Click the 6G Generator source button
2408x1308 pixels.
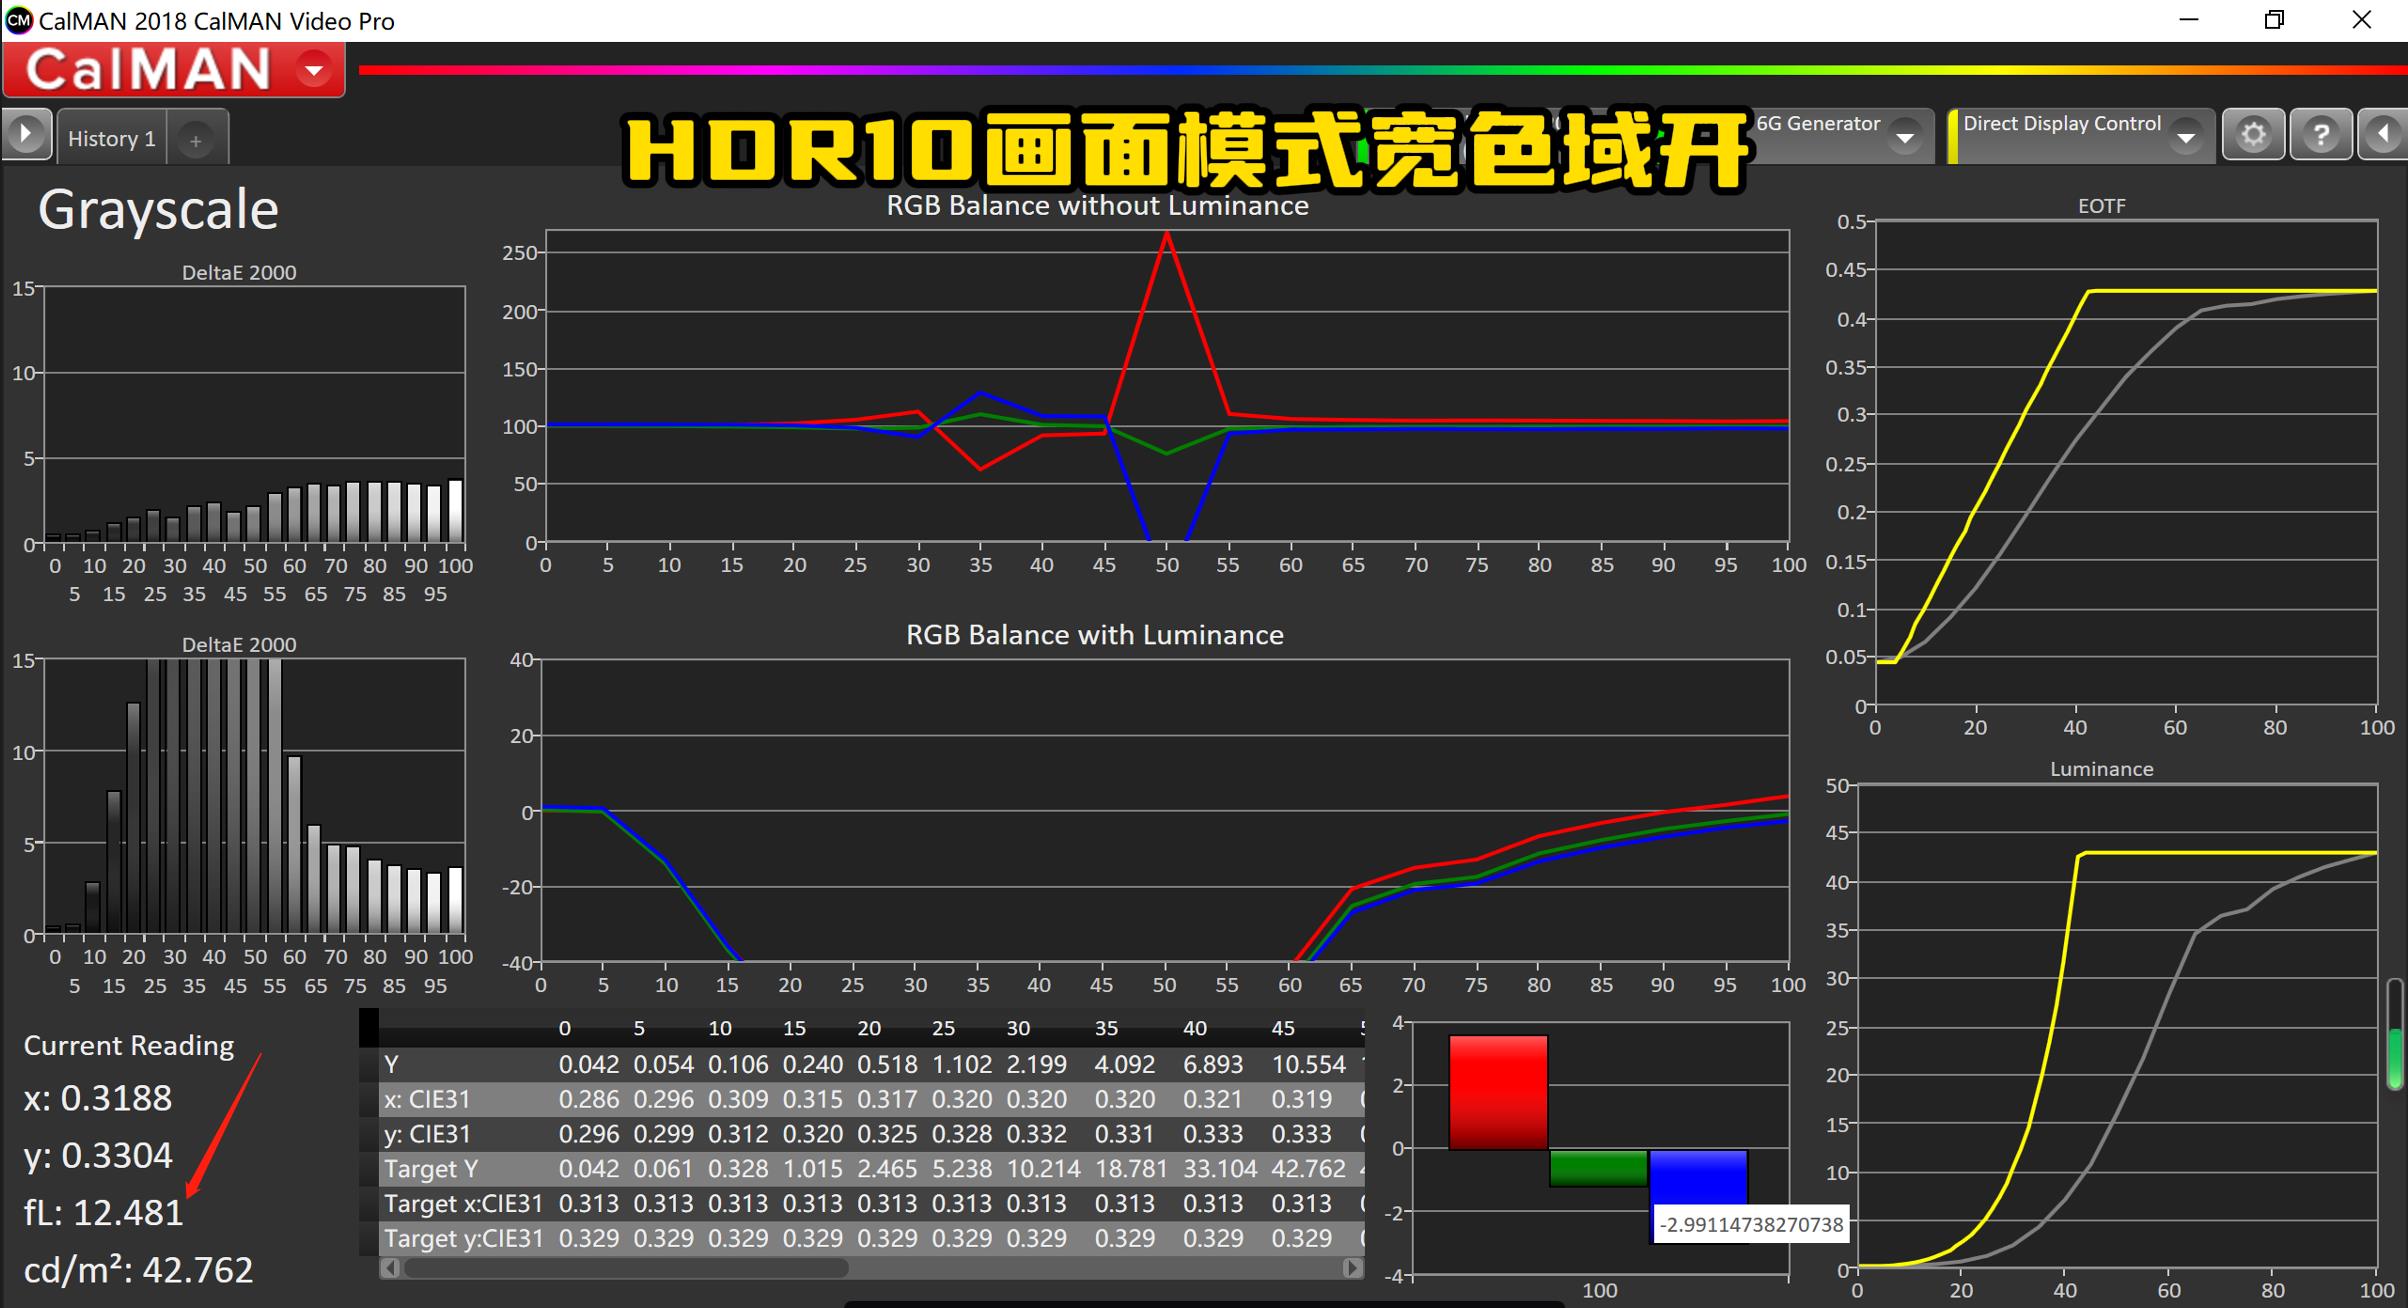pos(1818,123)
